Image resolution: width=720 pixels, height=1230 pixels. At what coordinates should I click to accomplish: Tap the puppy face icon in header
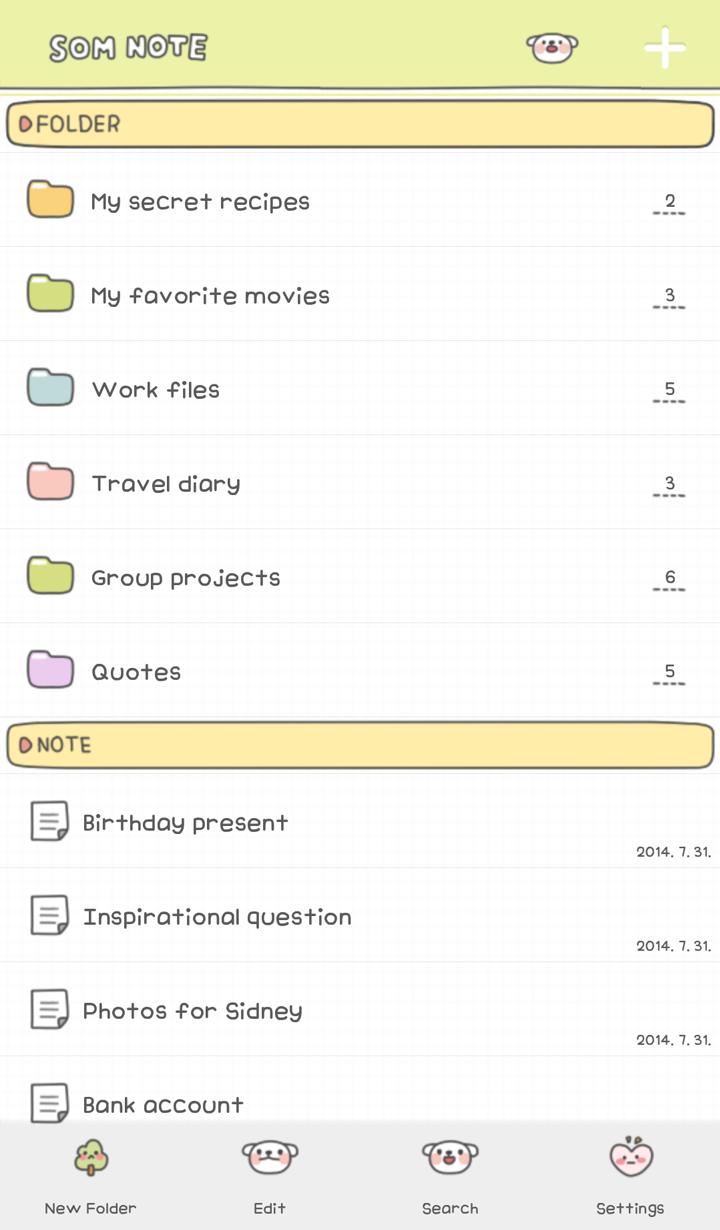[x=553, y=47]
